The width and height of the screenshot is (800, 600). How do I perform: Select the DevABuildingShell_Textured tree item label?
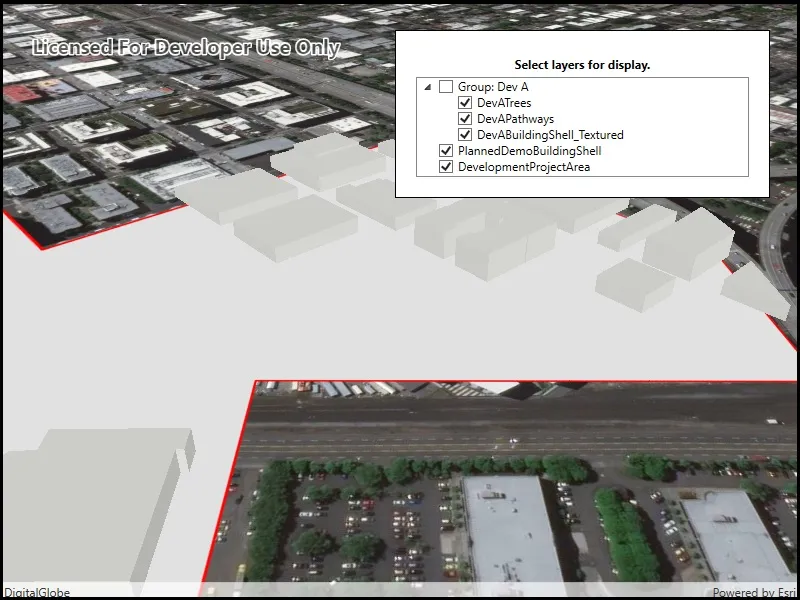click(x=550, y=135)
